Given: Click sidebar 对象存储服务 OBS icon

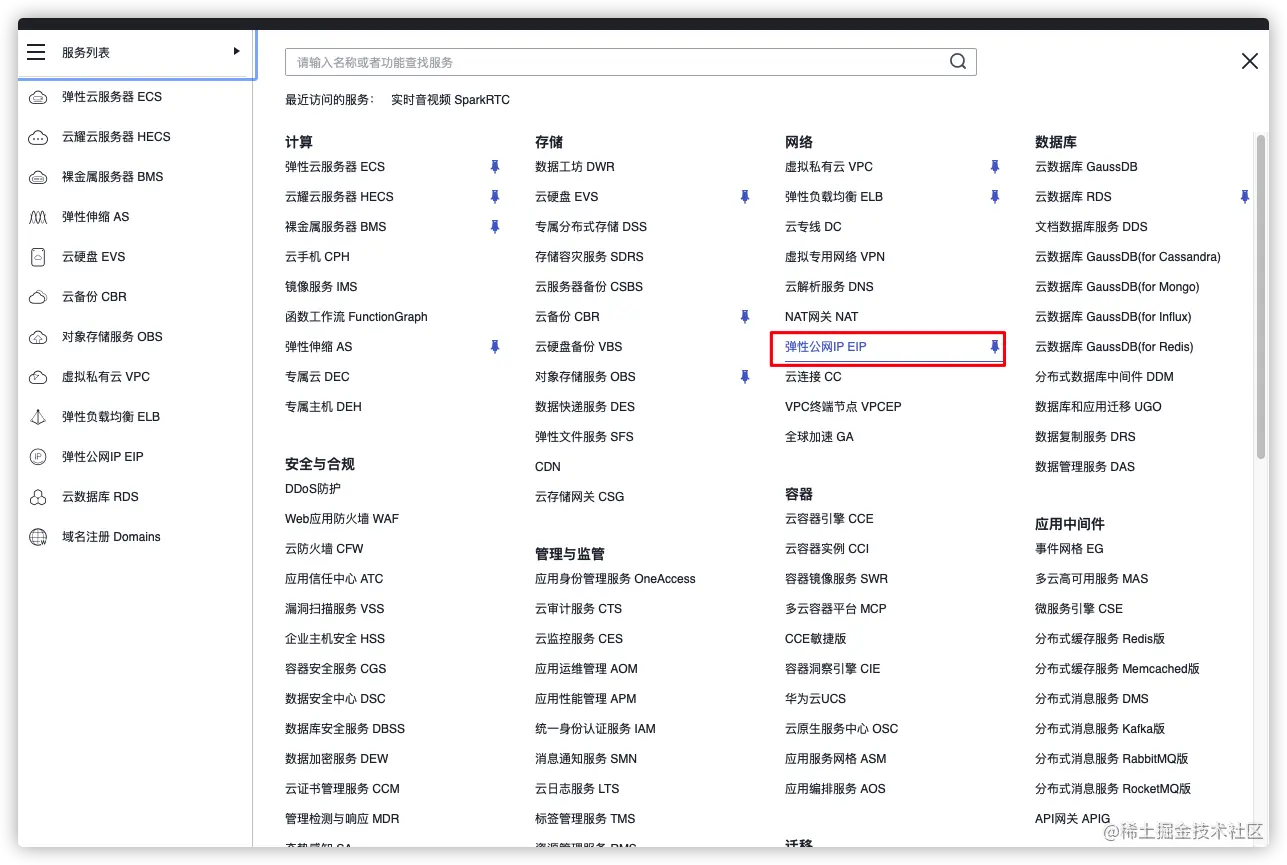Looking at the screenshot, I should [x=38, y=337].
